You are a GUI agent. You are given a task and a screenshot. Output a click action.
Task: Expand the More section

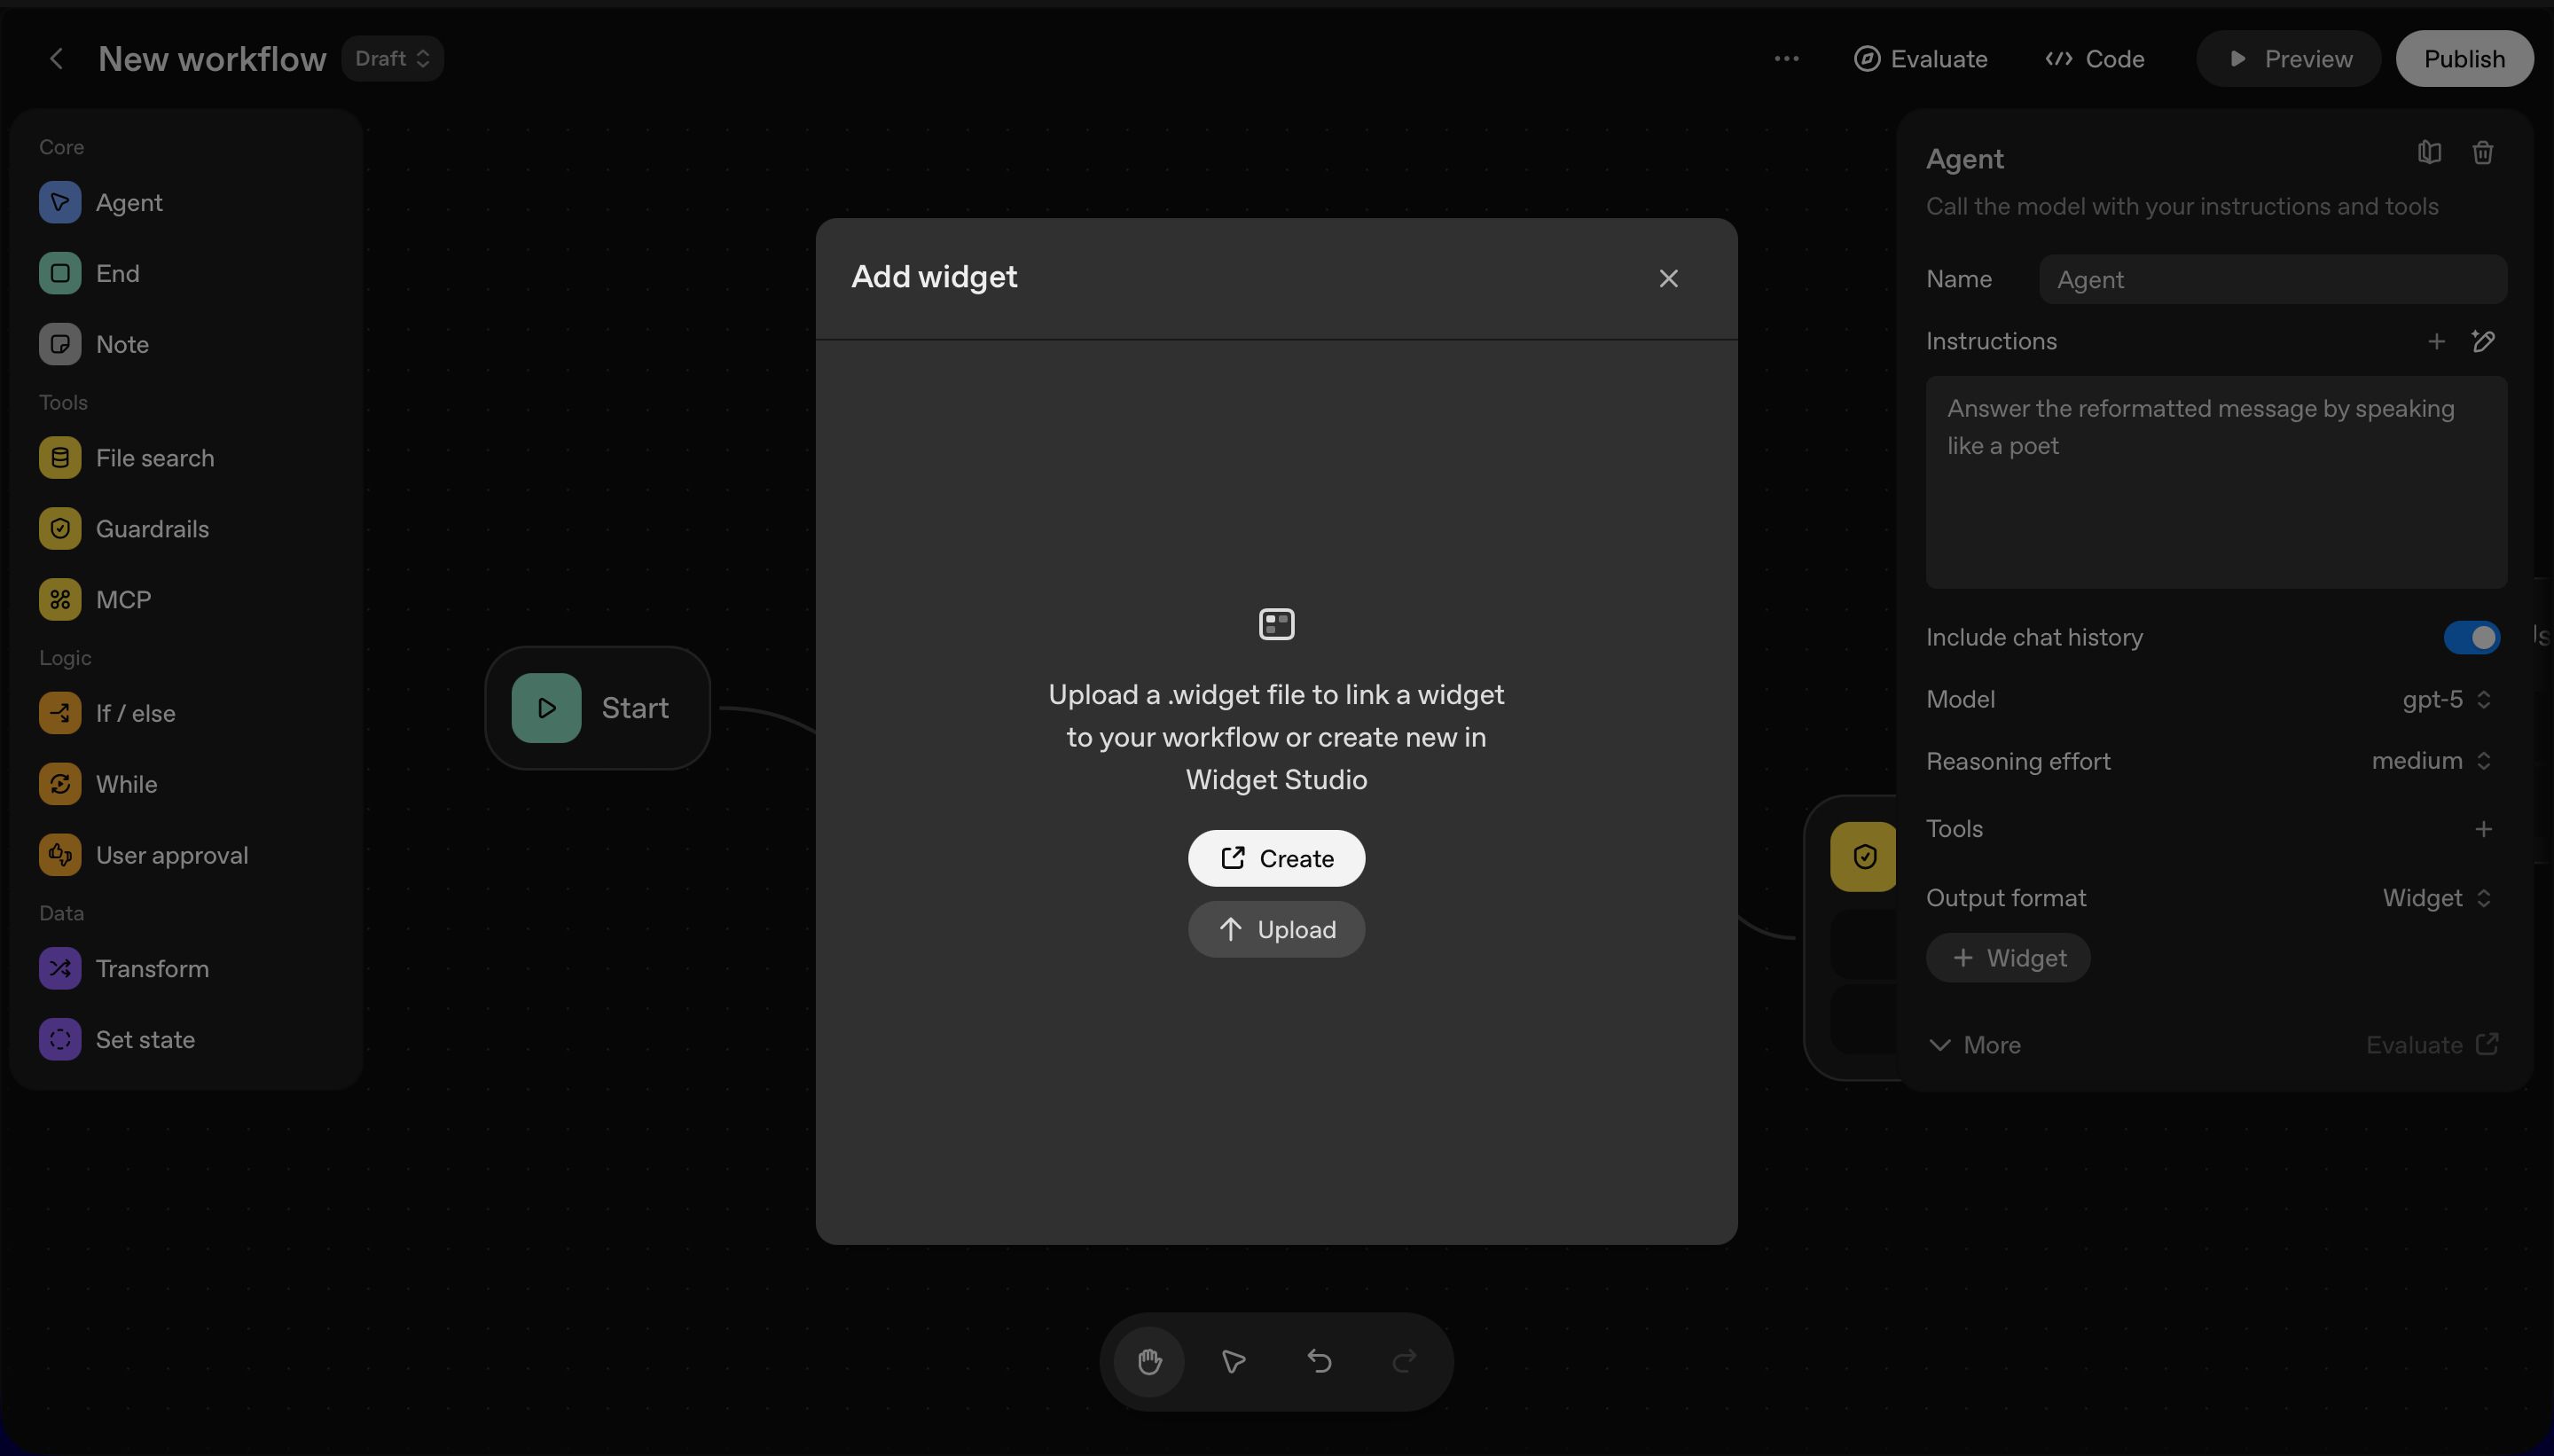click(x=1975, y=1045)
